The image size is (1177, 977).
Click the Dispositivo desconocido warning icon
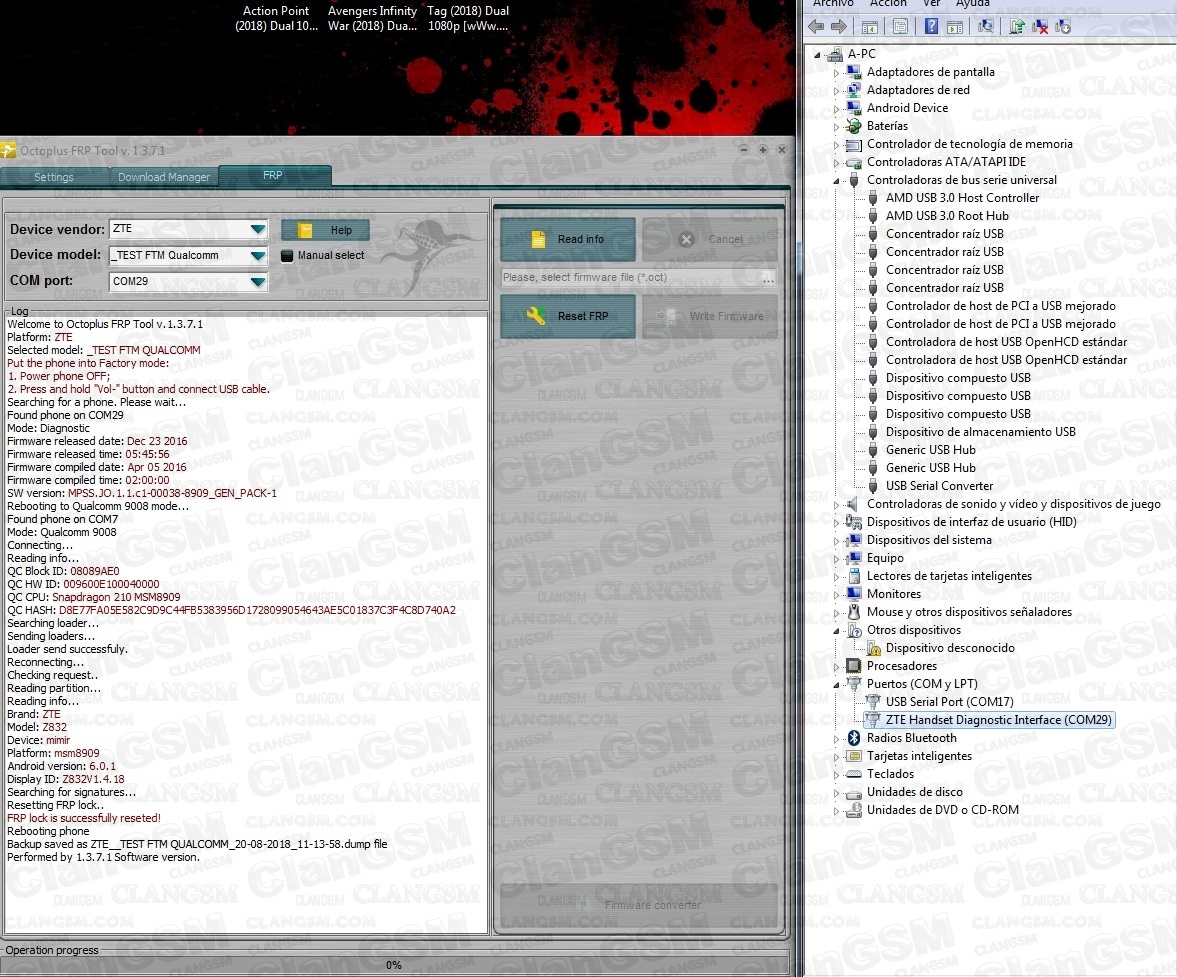coord(873,648)
